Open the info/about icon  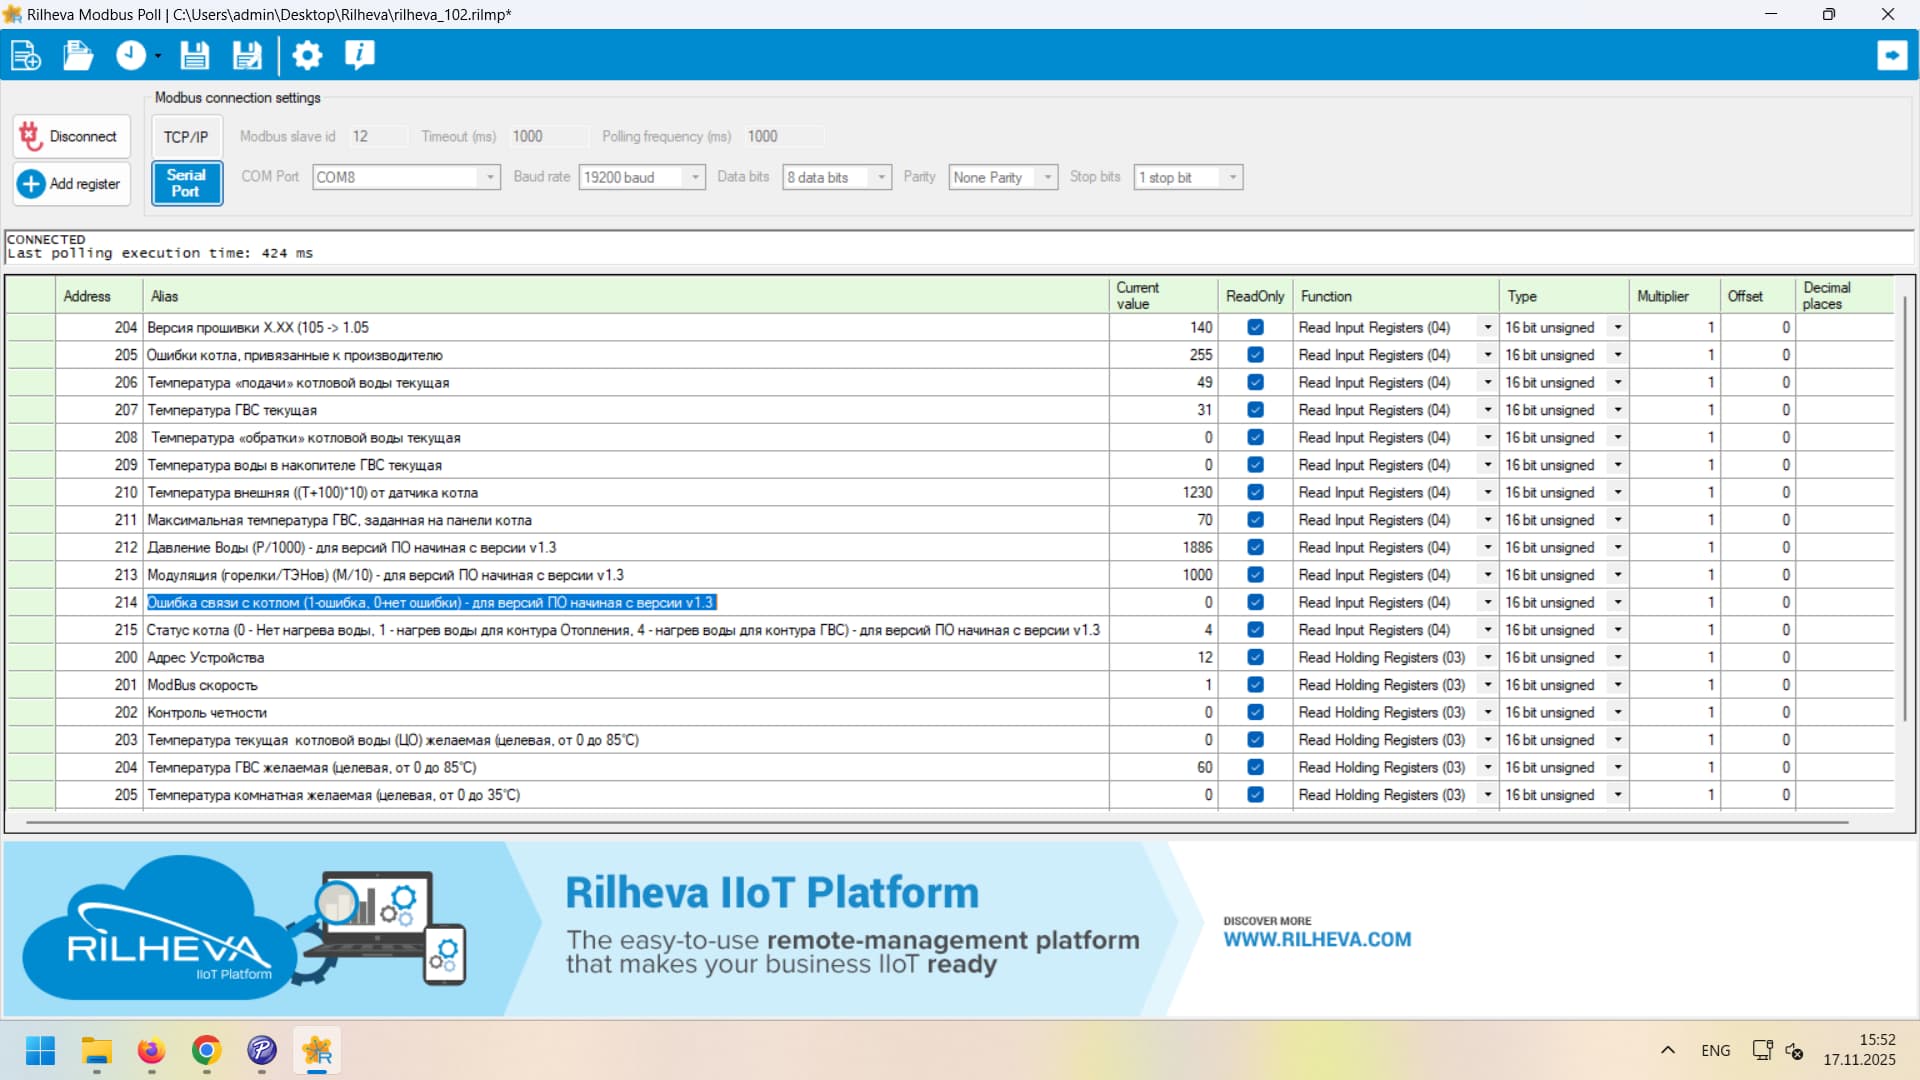coord(359,55)
